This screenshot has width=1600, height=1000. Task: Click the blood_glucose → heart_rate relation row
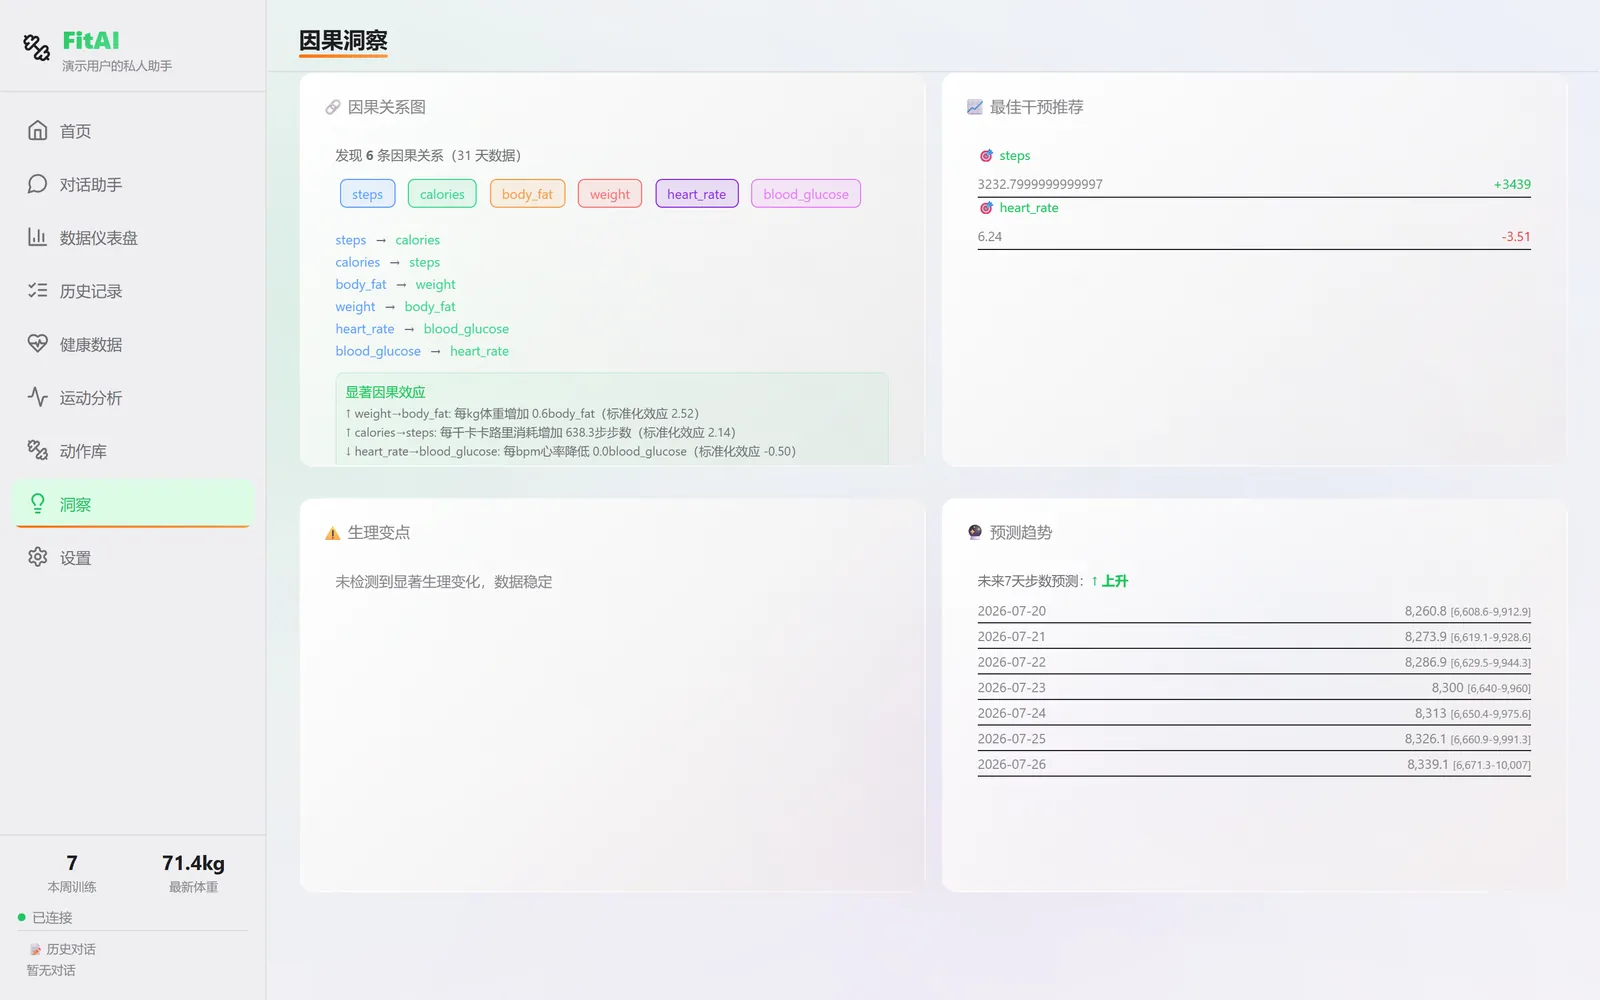coord(422,351)
